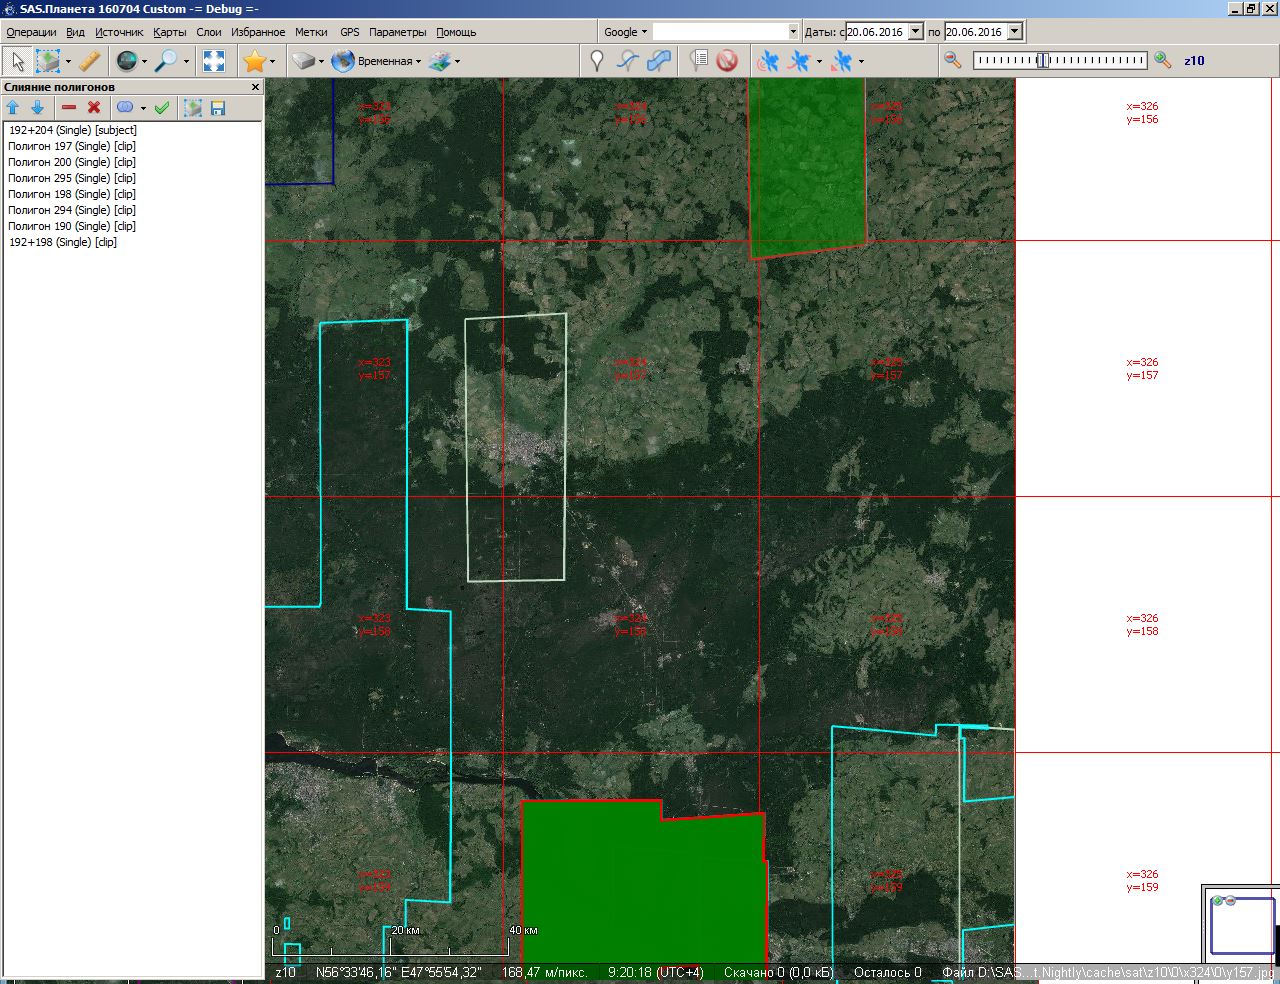Screen dimensions: 1280x984
Task: Open the Операции menu
Action: click(31, 32)
